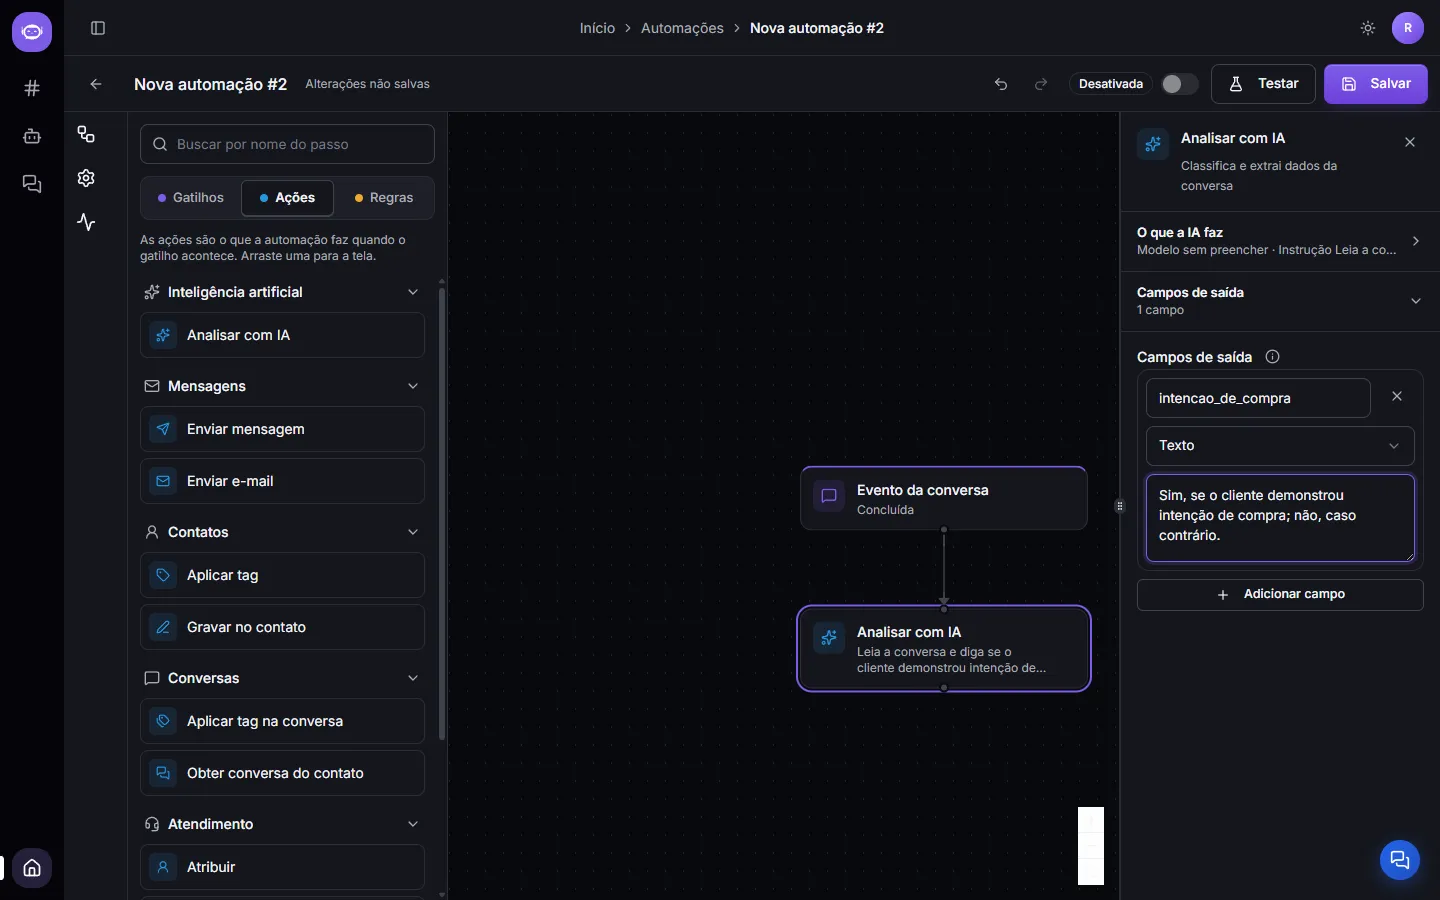The image size is (1440, 900).
Task: Open the automation settings gear icon
Action: tap(86, 178)
